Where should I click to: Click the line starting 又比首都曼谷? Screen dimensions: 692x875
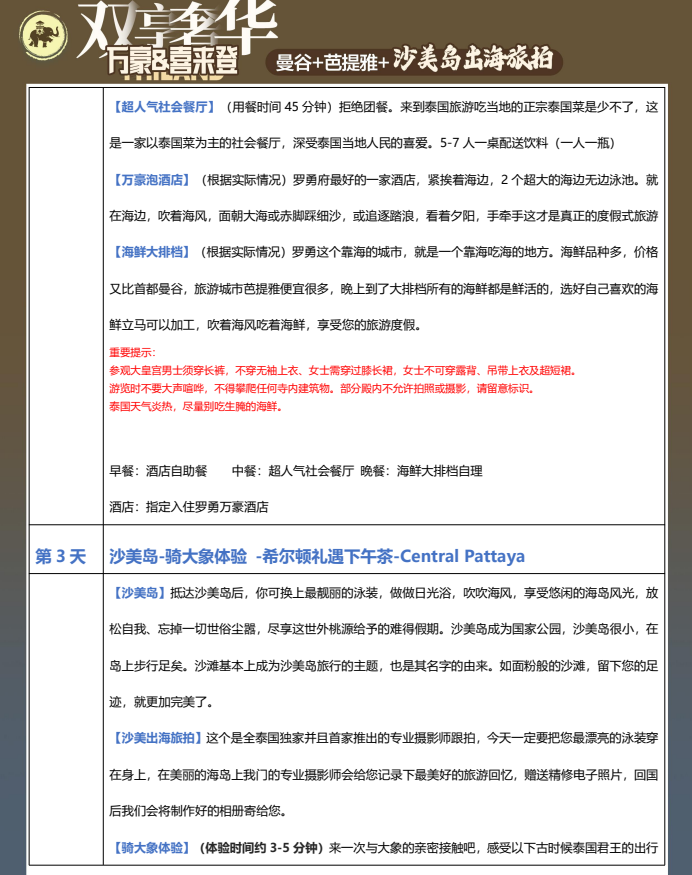(x=383, y=289)
